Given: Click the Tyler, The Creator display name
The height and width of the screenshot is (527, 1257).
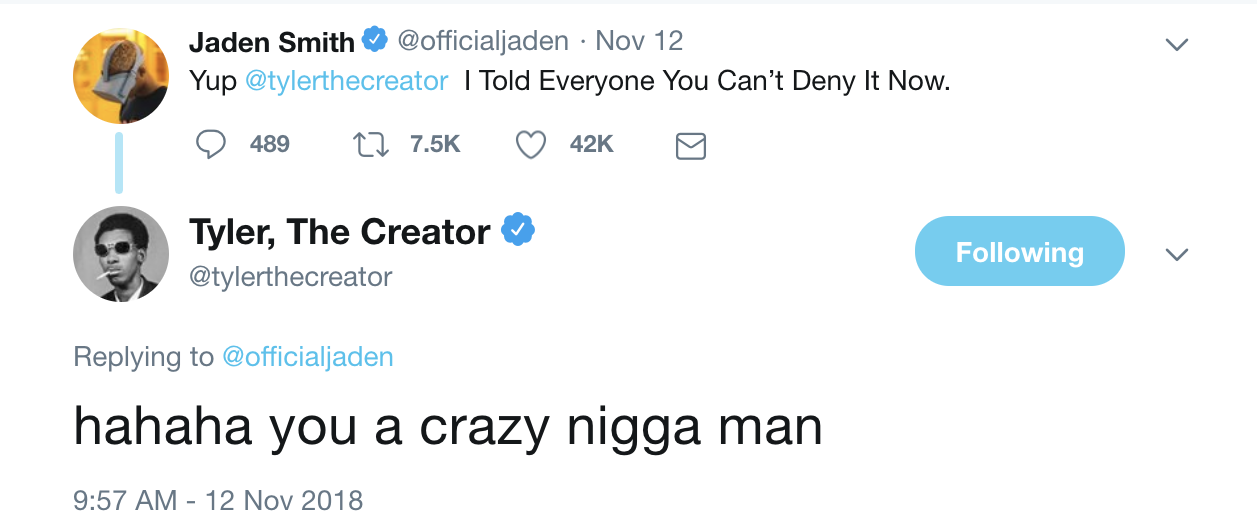Looking at the screenshot, I should (340, 232).
